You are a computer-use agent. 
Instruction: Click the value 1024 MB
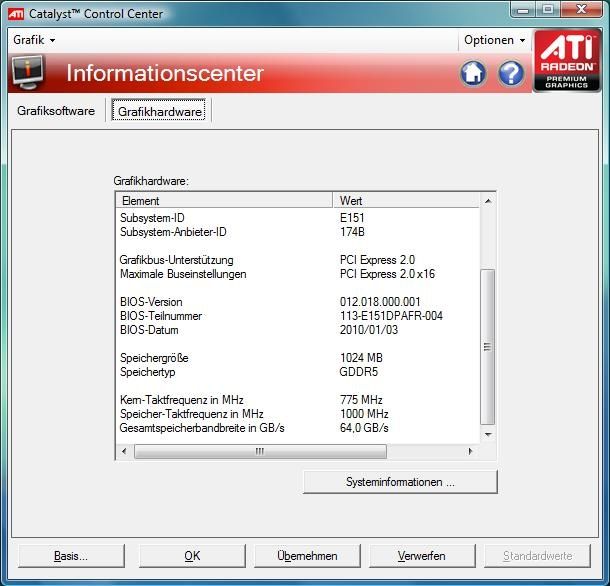click(x=361, y=358)
